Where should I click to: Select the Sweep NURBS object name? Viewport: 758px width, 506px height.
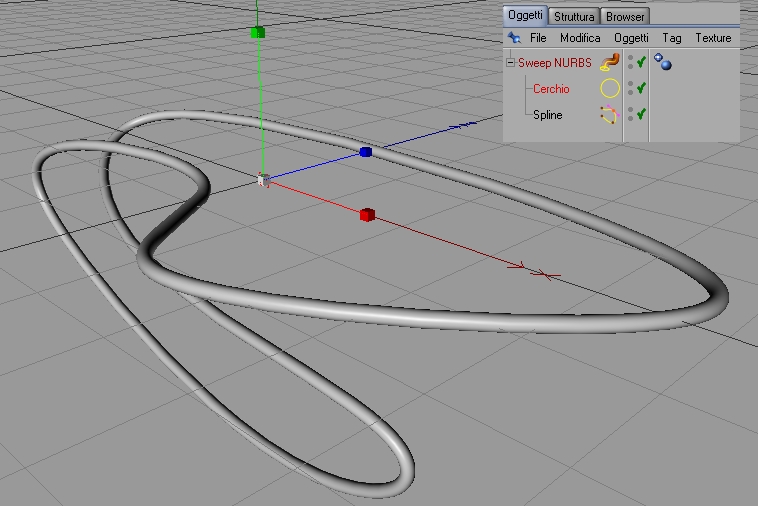(554, 63)
